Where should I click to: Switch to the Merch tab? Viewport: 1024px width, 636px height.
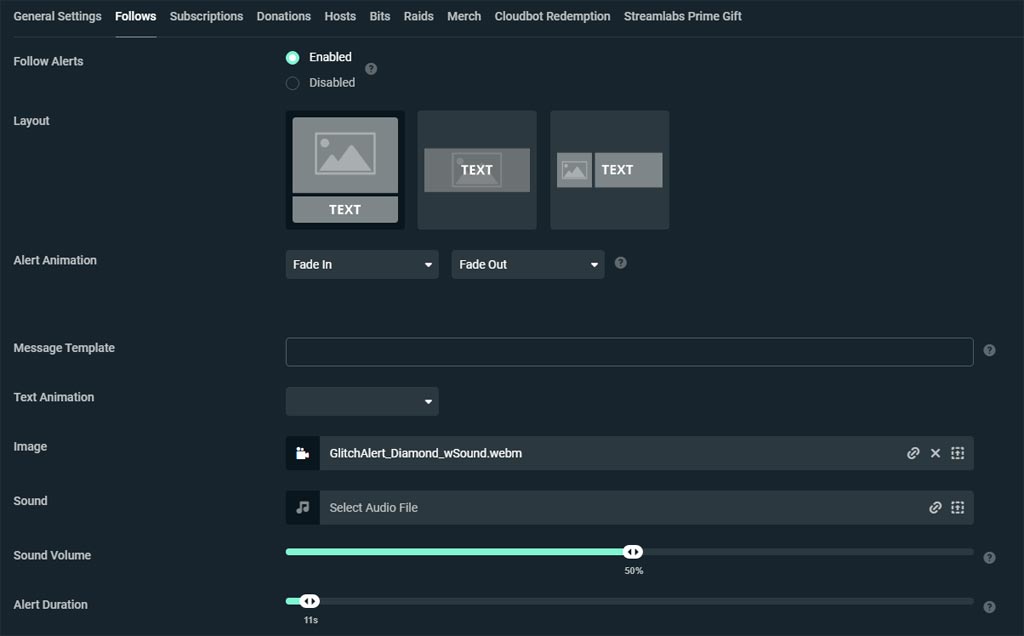pyautogui.click(x=464, y=16)
